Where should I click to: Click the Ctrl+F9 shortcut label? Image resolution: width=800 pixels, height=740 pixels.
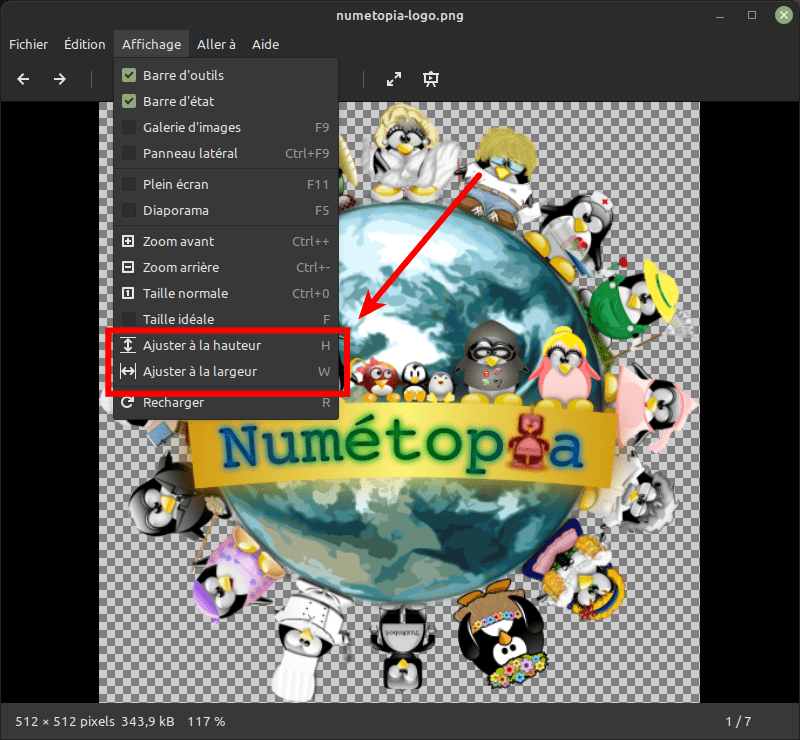point(307,154)
